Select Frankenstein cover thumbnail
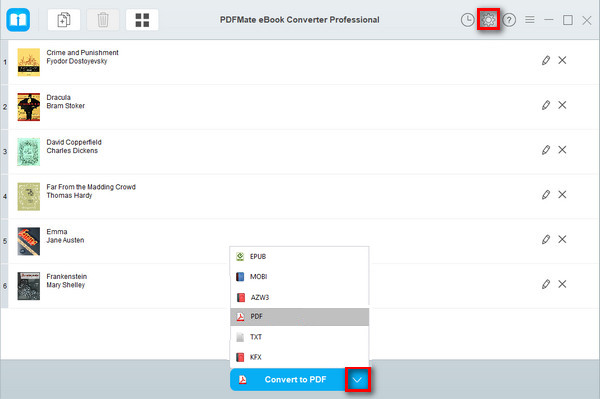 point(29,286)
